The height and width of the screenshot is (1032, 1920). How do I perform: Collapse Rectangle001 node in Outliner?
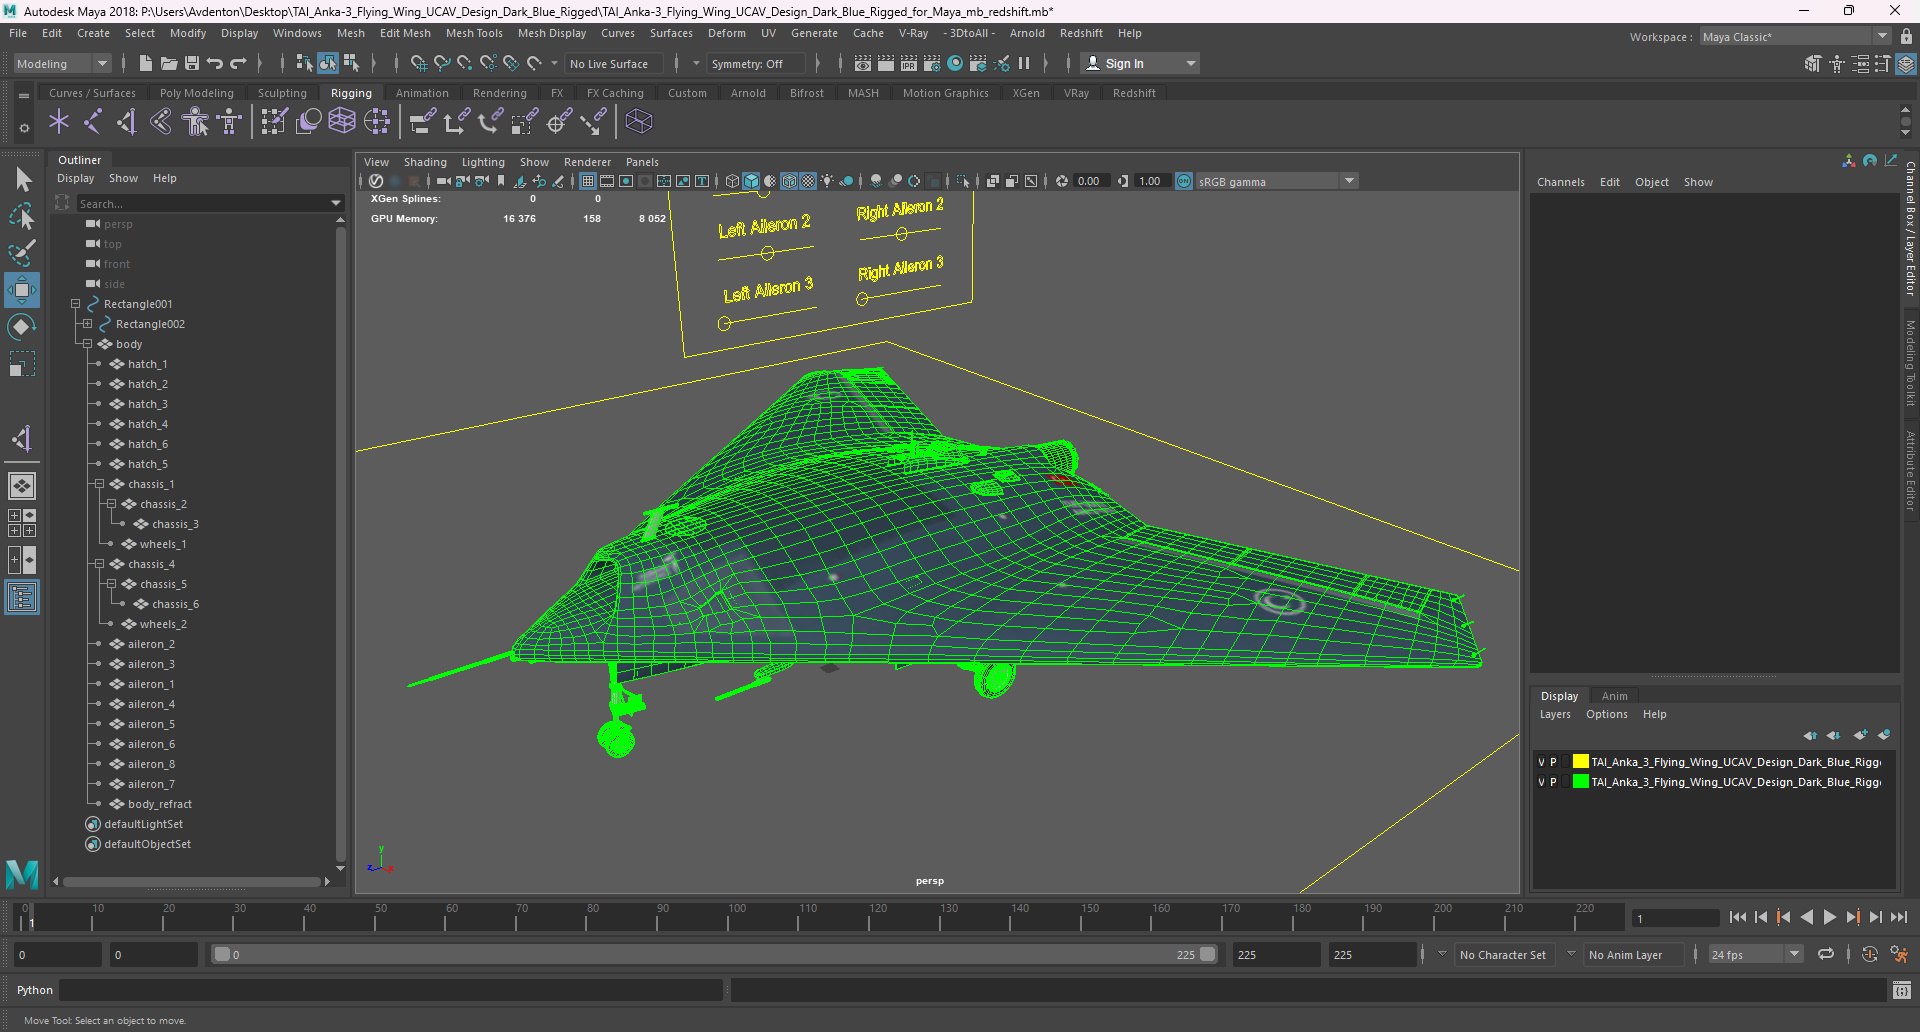(75, 304)
